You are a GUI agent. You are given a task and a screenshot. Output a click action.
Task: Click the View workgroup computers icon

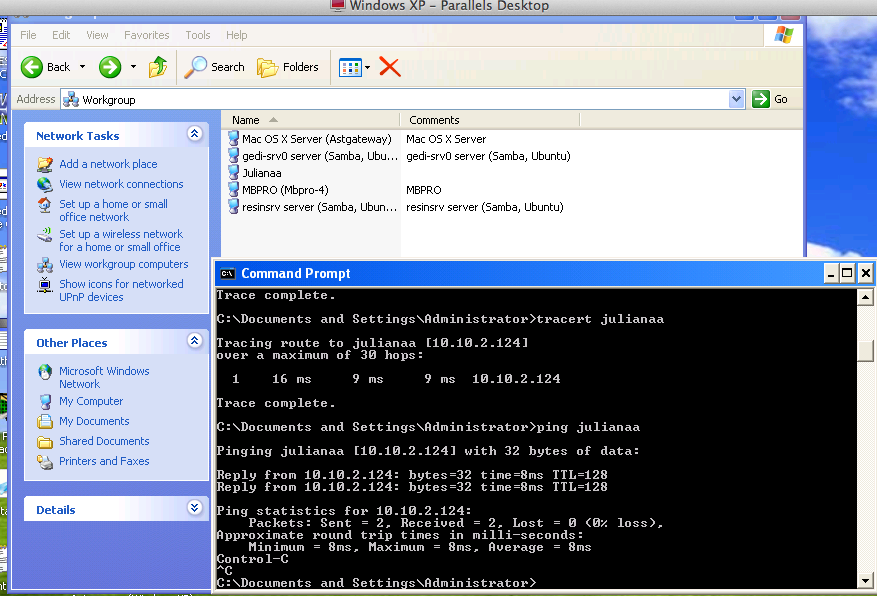pos(45,264)
